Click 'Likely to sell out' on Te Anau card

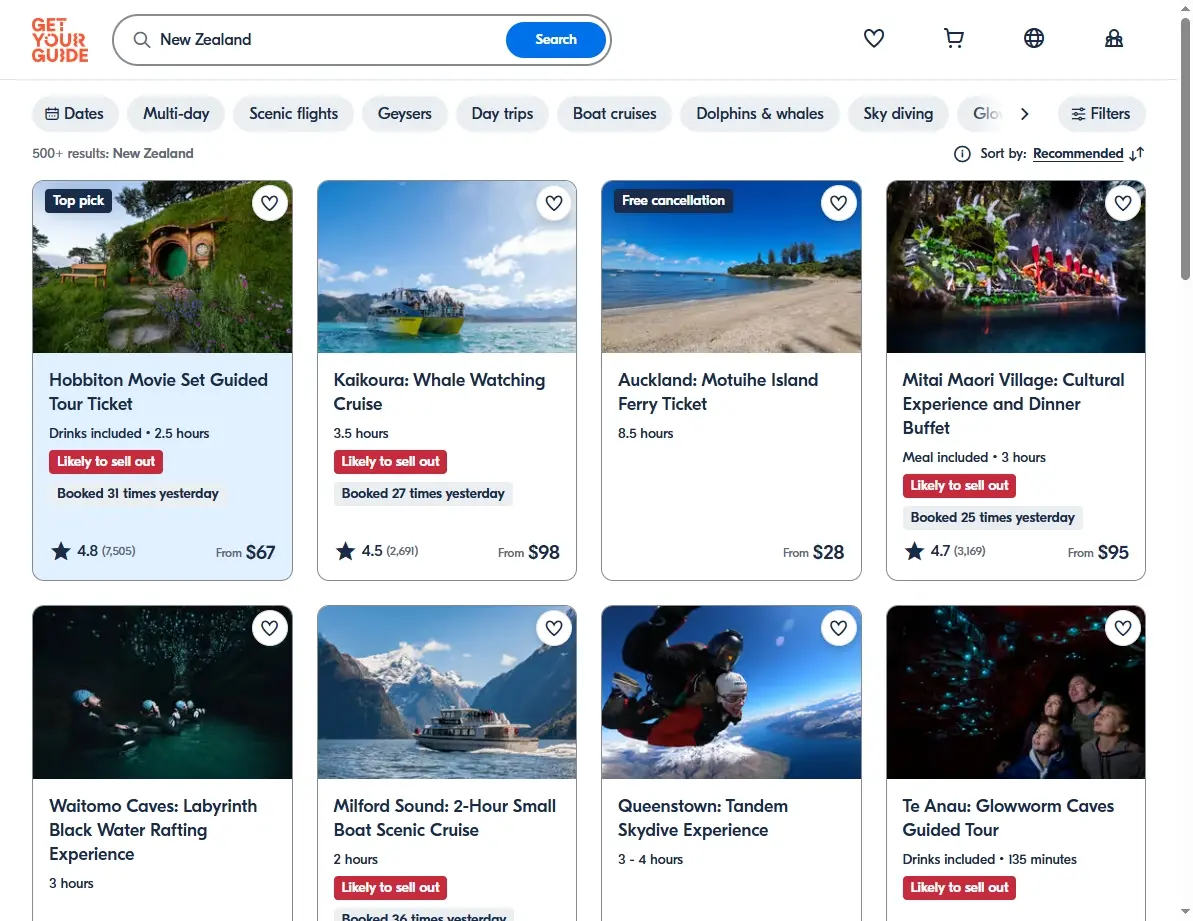coord(959,888)
